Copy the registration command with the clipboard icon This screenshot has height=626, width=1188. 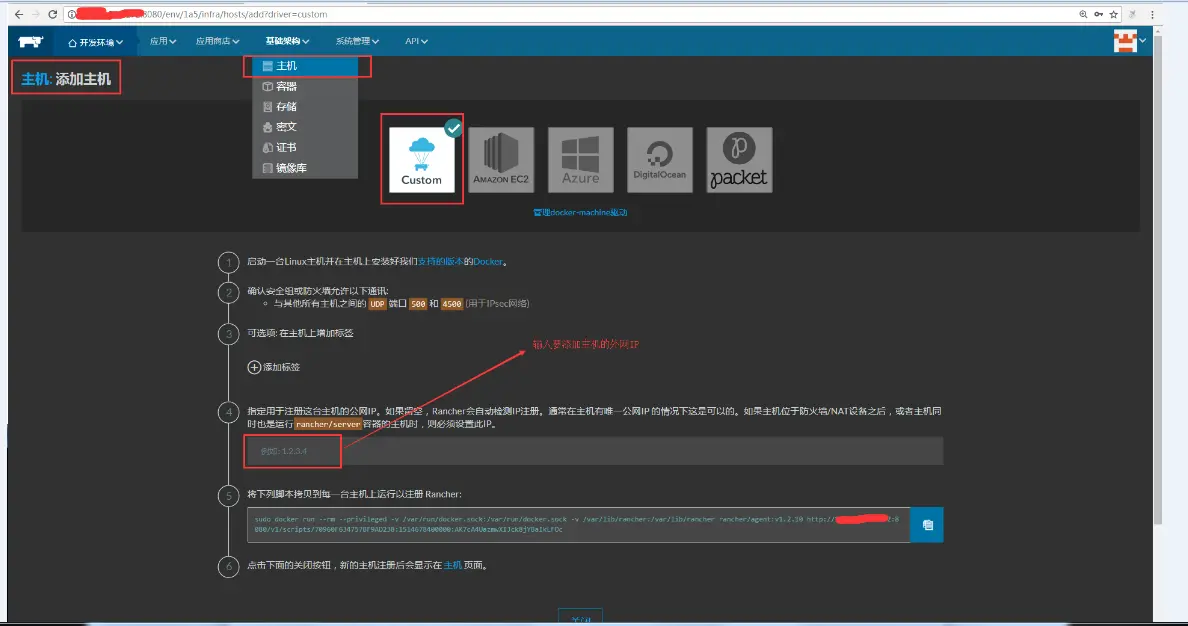click(925, 524)
